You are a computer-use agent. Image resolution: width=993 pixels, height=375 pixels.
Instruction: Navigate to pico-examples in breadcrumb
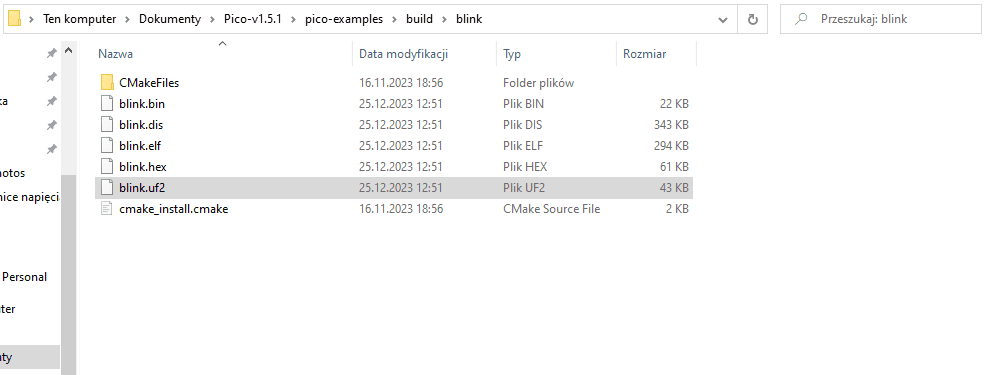344,19
